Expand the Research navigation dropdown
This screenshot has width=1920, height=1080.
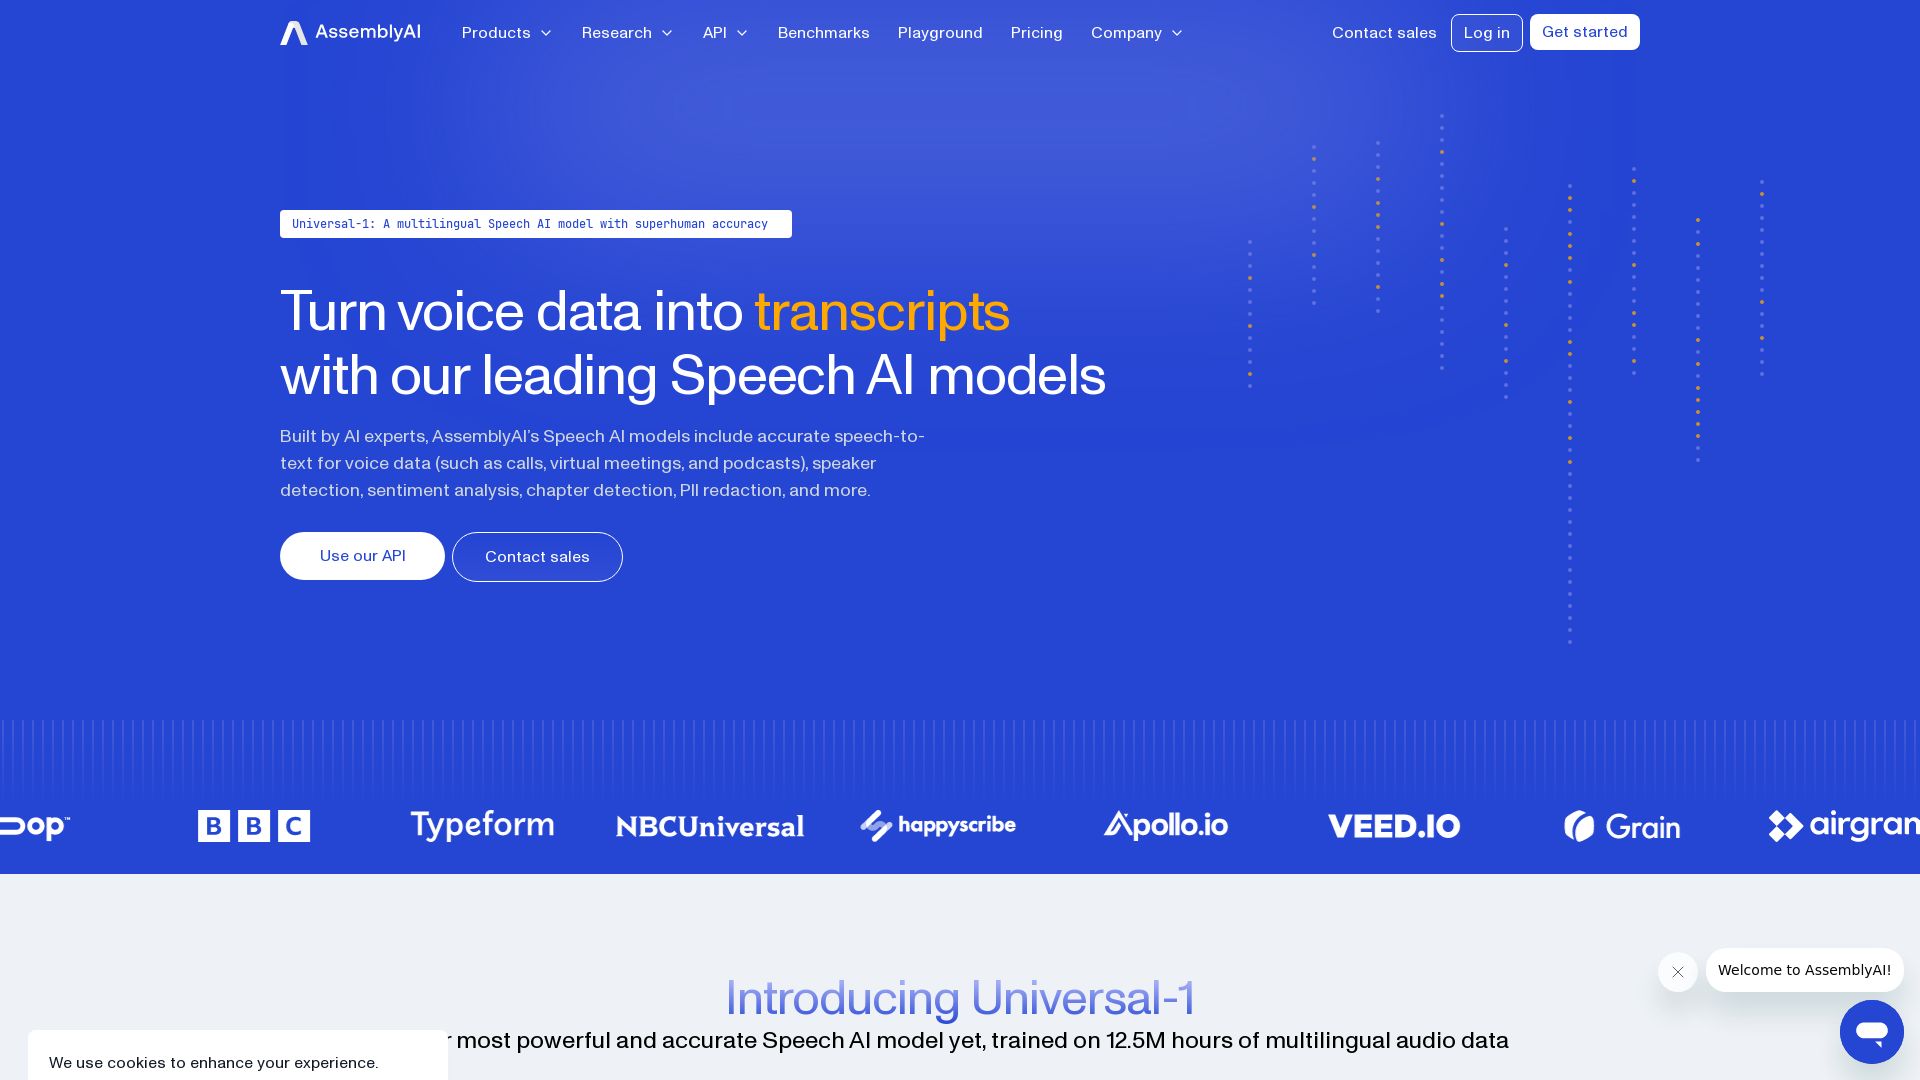(x=626, y=32)
